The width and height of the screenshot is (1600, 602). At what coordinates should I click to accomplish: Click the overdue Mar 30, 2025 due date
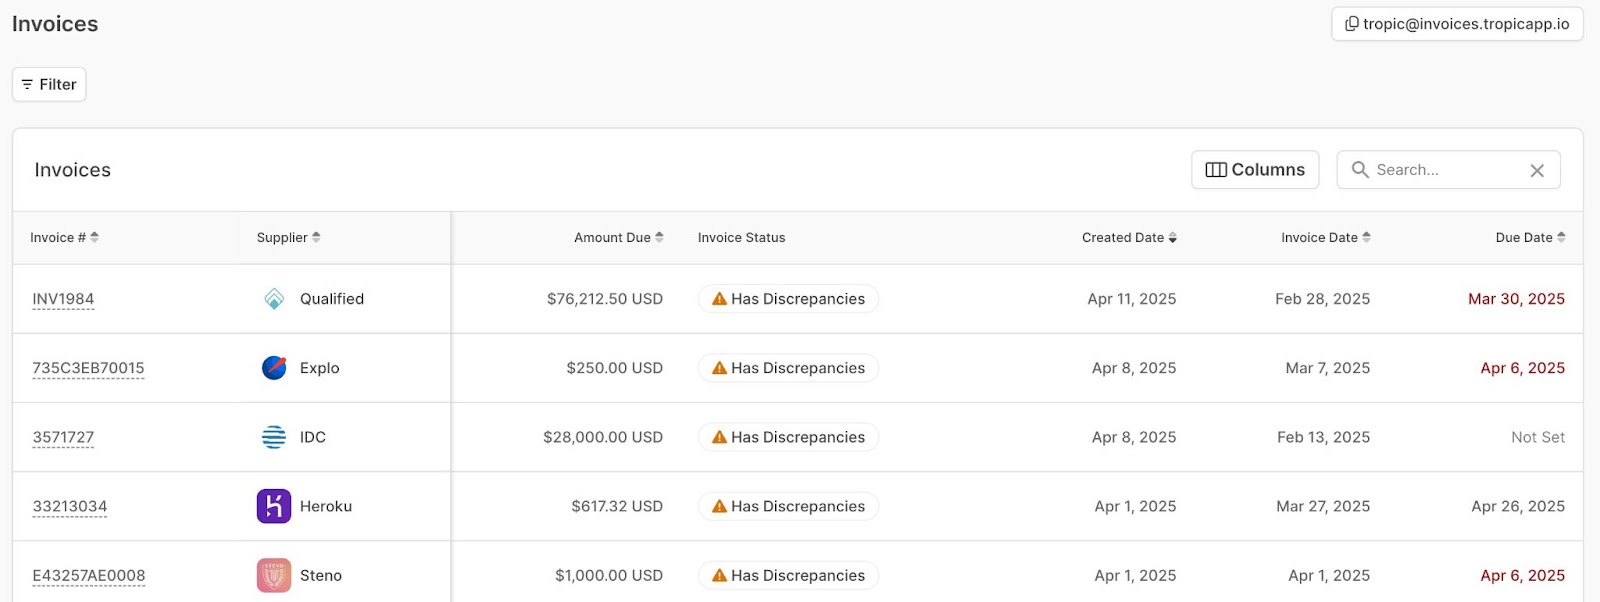[x=1516, y=299]
